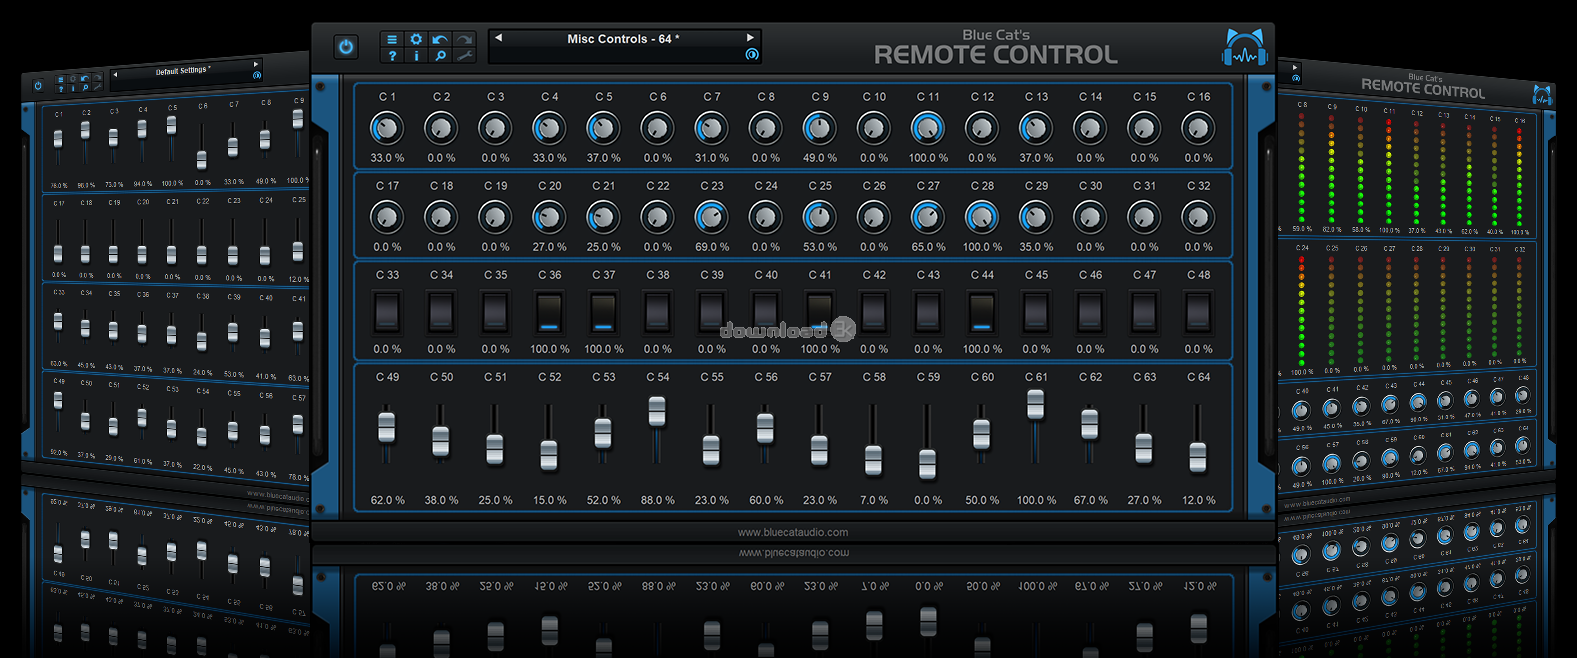Click the C 11 knob
Screen dimensions: 1577x658
click(928, 128)
